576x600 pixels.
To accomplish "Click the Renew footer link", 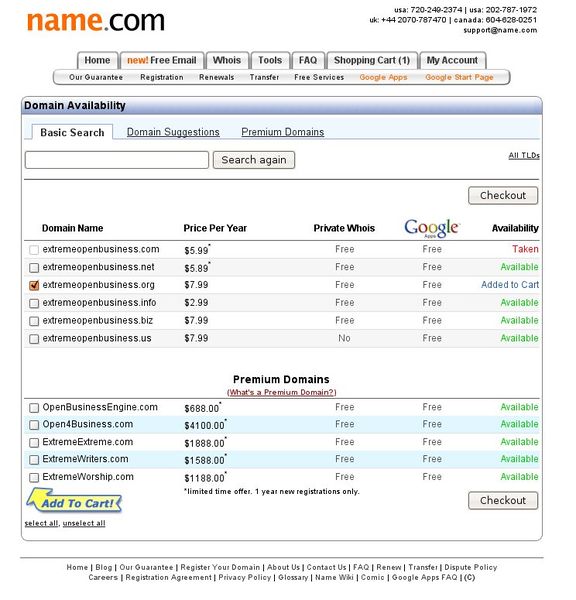I will point(389,567).
